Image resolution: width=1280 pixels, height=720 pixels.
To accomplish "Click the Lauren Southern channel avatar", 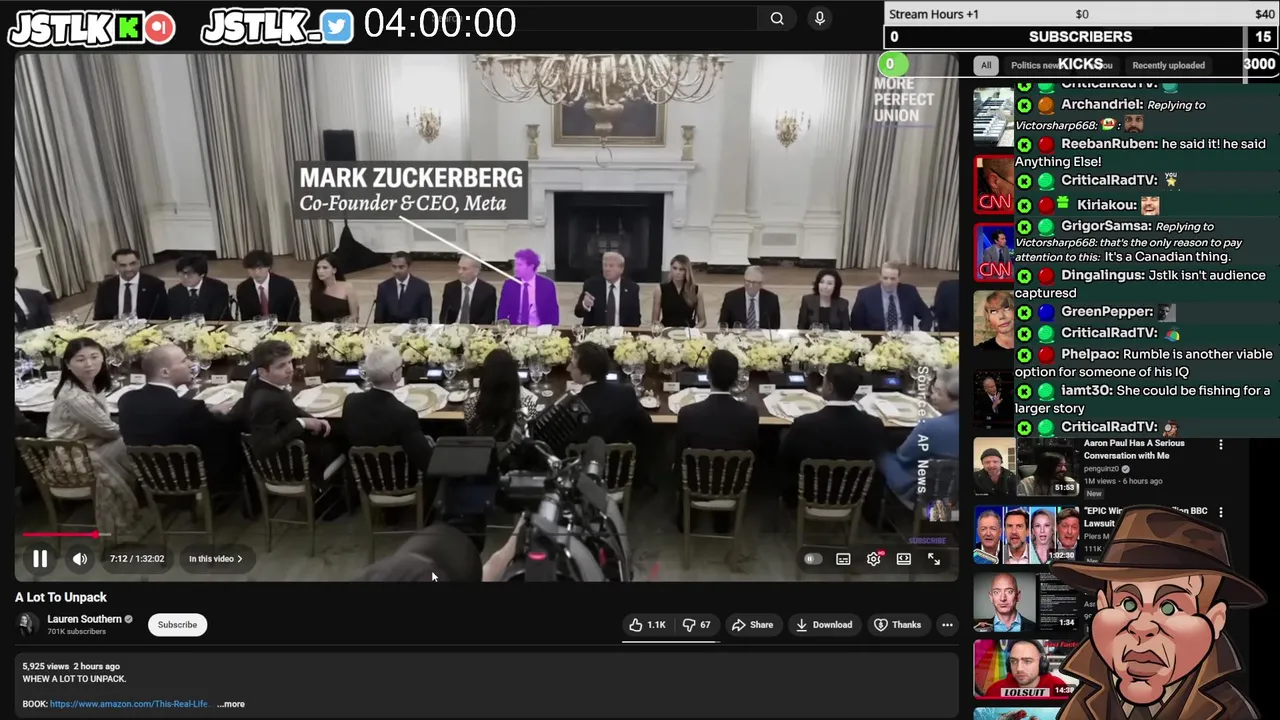I will pos(28,625).
